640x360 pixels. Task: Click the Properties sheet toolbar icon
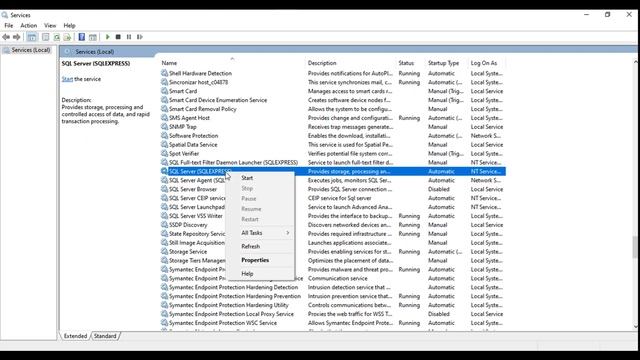click(x=45, y=37)
